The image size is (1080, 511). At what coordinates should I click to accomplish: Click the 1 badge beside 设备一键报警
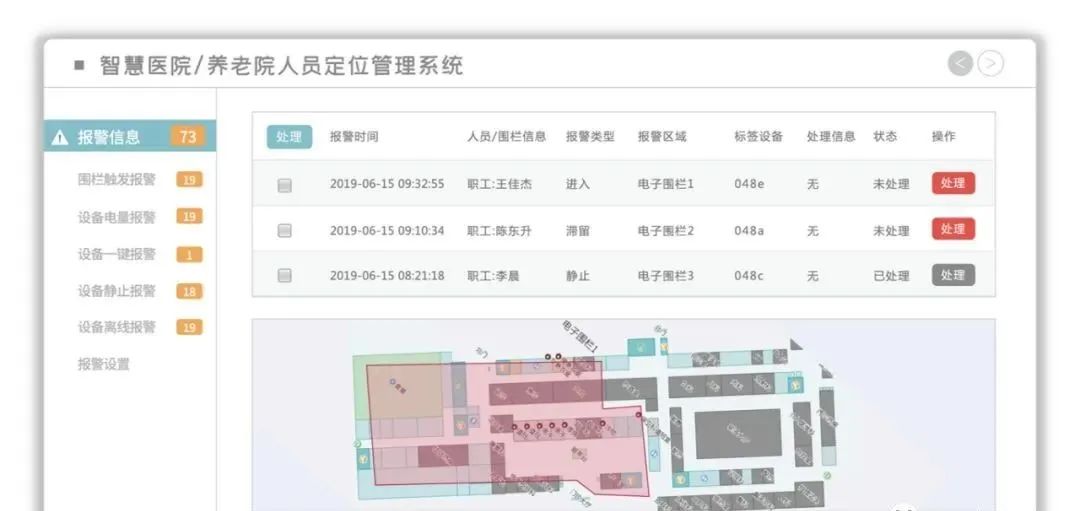pos(189,255)
